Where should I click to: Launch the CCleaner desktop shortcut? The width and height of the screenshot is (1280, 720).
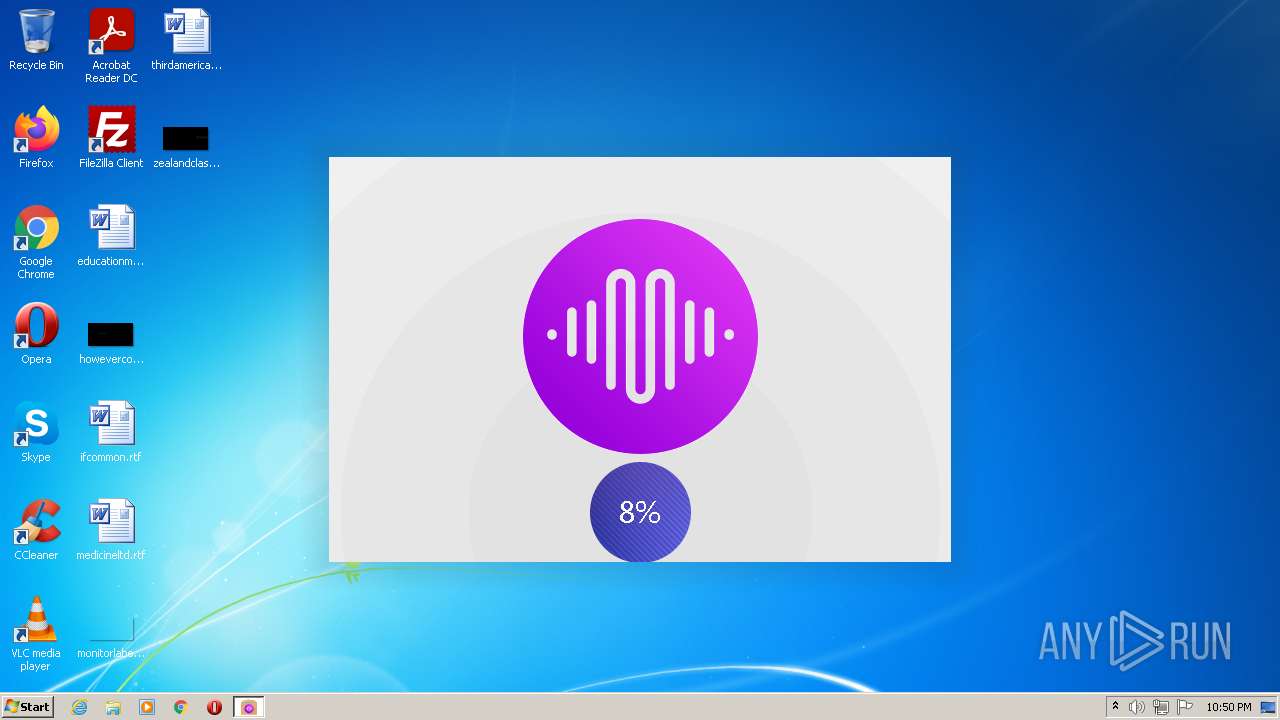click(x=36, y=530)
